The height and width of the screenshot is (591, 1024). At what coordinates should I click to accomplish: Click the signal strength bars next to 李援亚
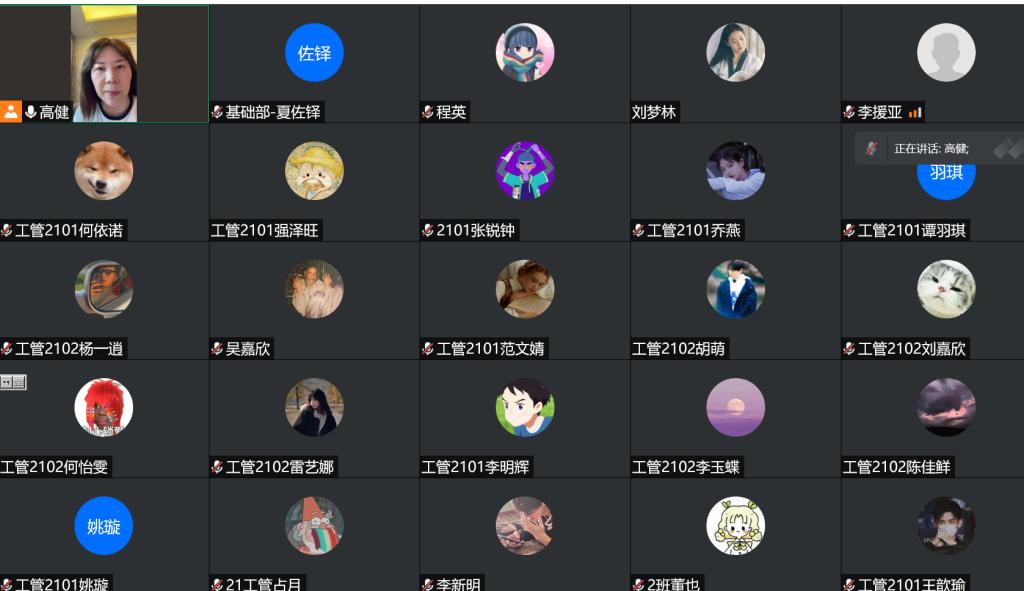tap(915, 112)
